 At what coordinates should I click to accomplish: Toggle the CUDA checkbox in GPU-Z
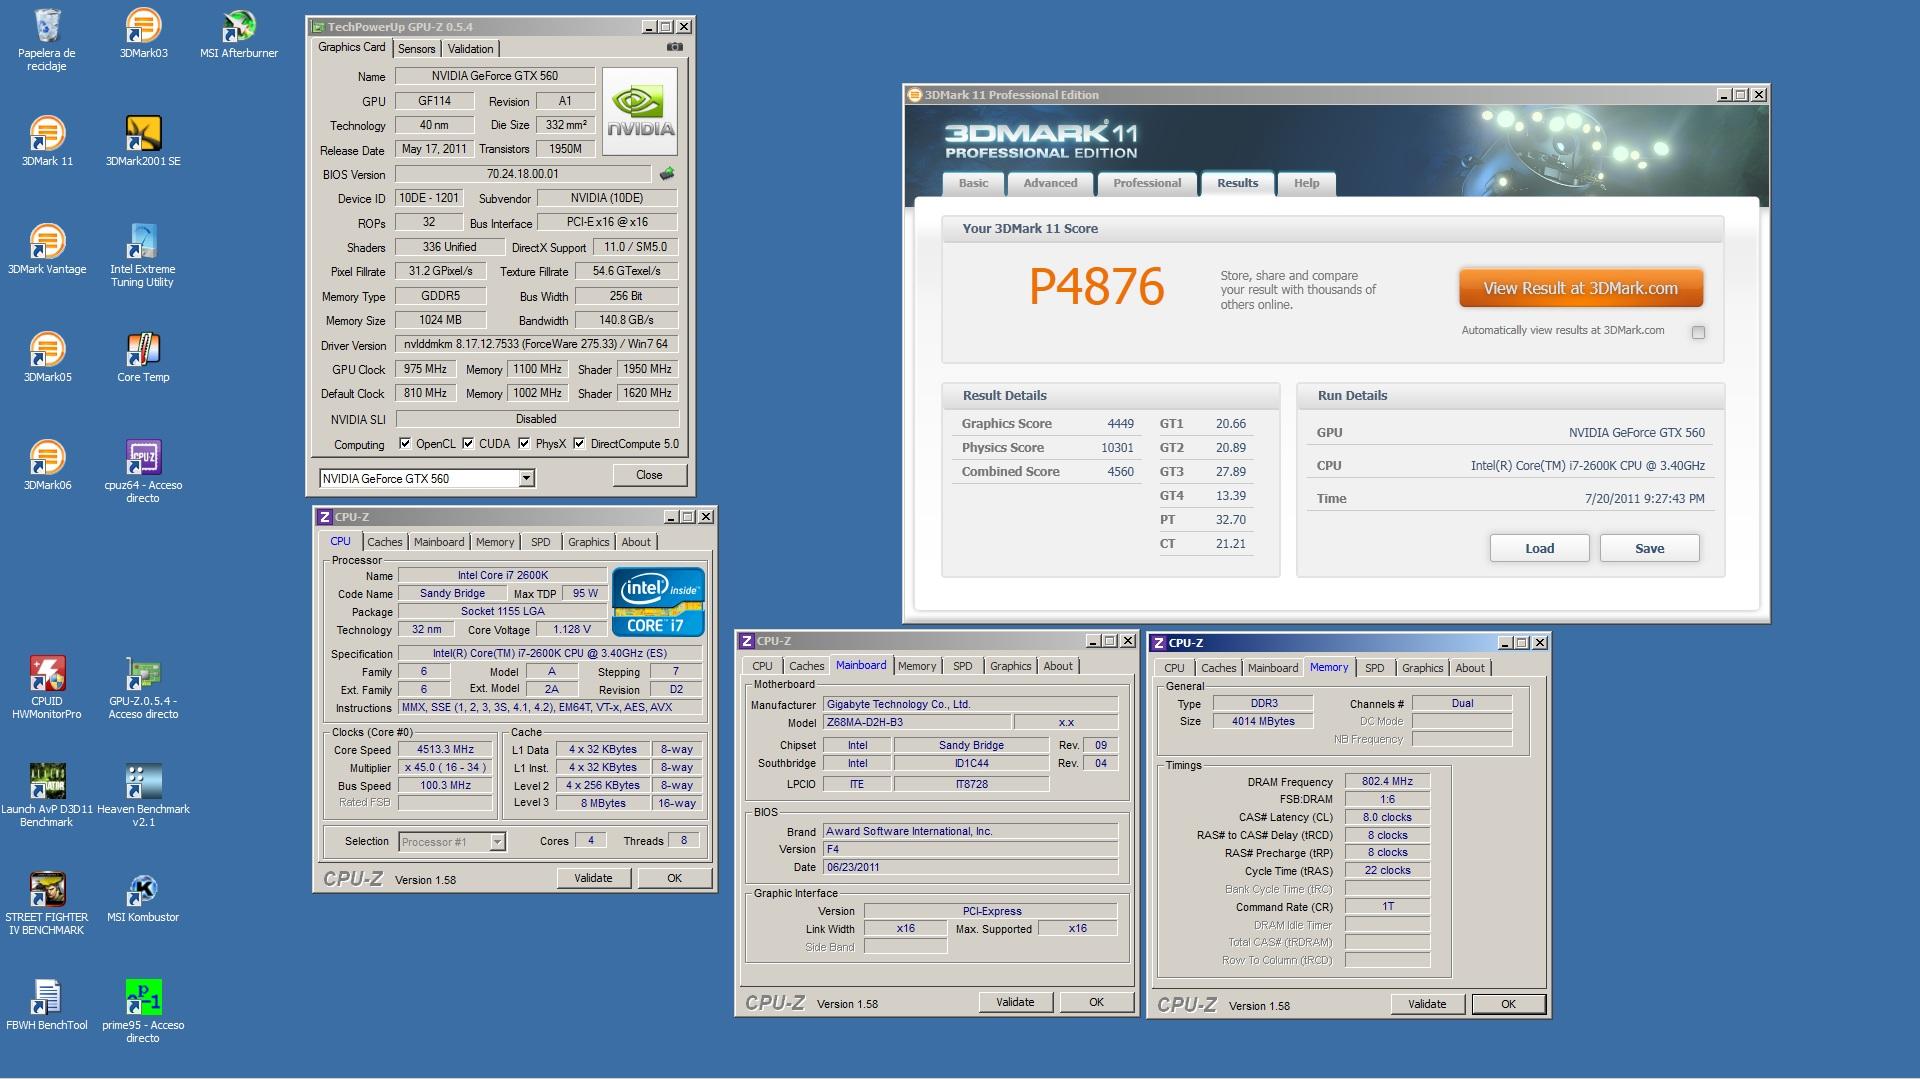(x=468, y=443)
